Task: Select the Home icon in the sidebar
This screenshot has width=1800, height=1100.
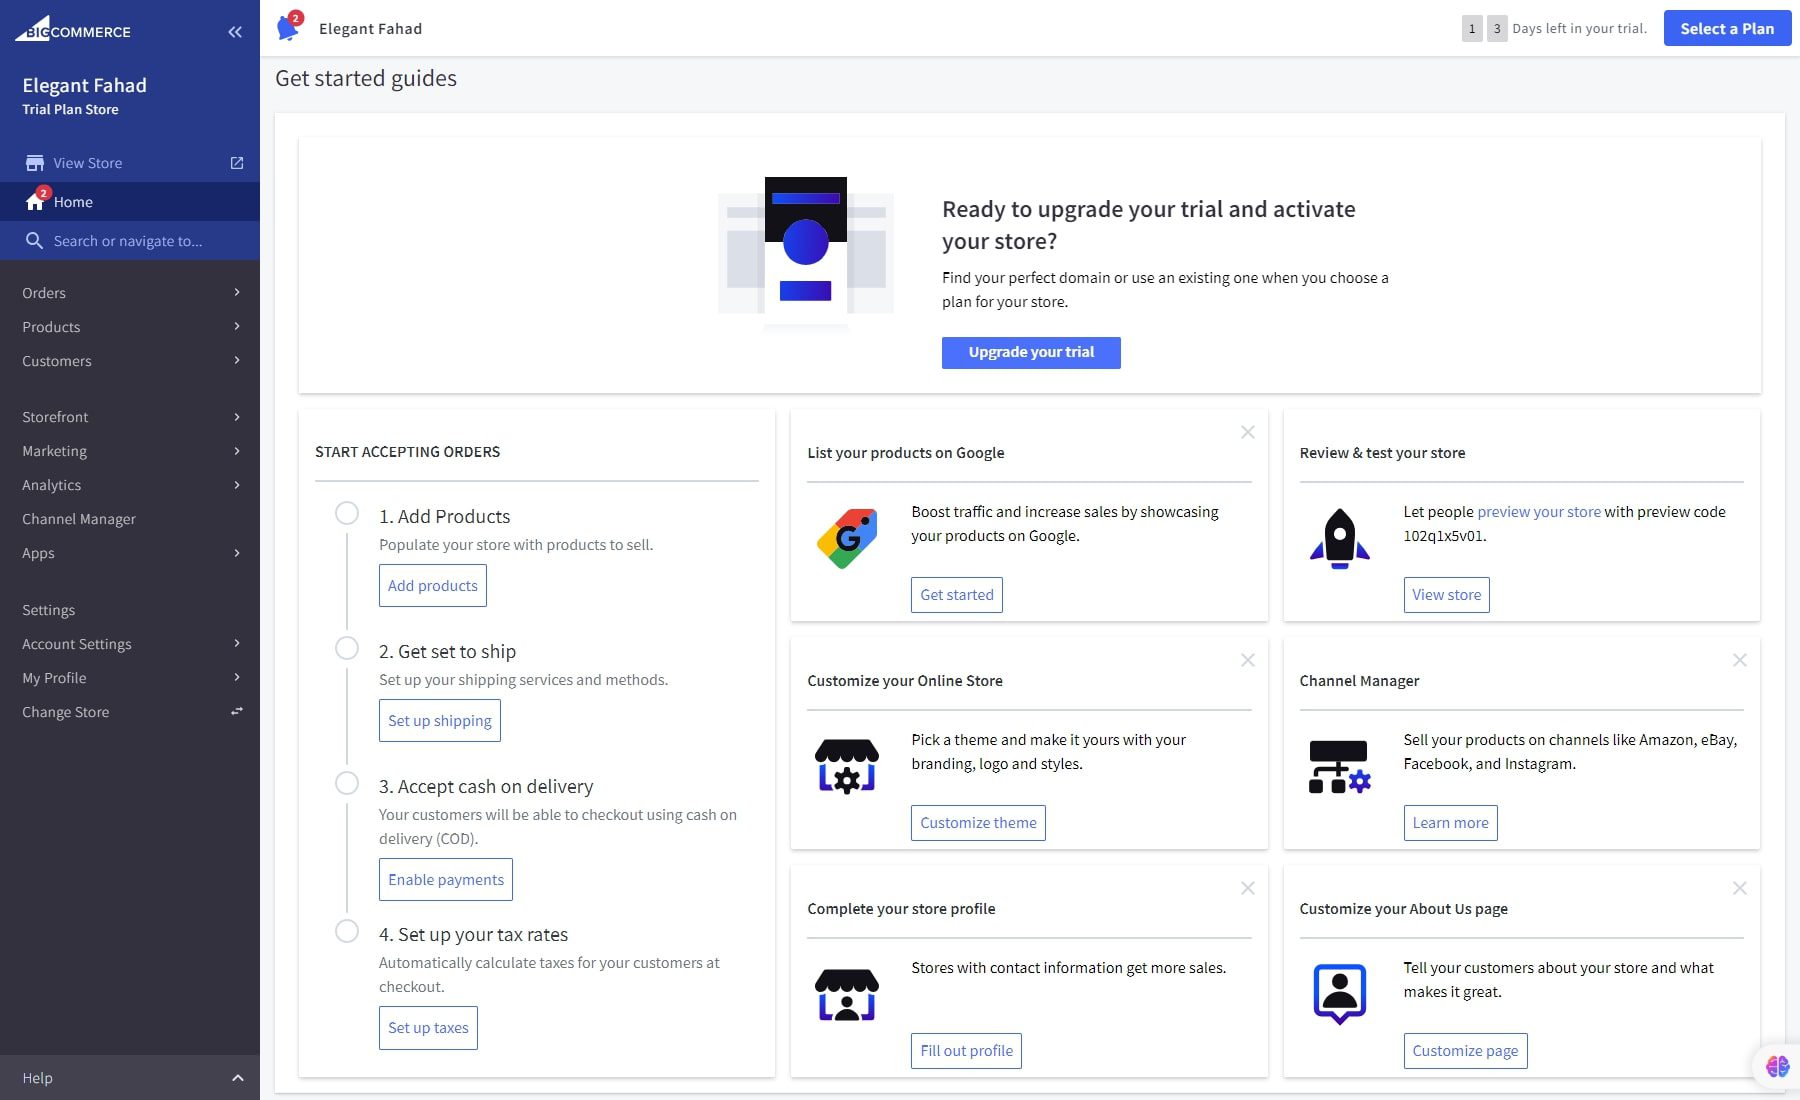Action: pyautogui.click(x=34, y=201)
